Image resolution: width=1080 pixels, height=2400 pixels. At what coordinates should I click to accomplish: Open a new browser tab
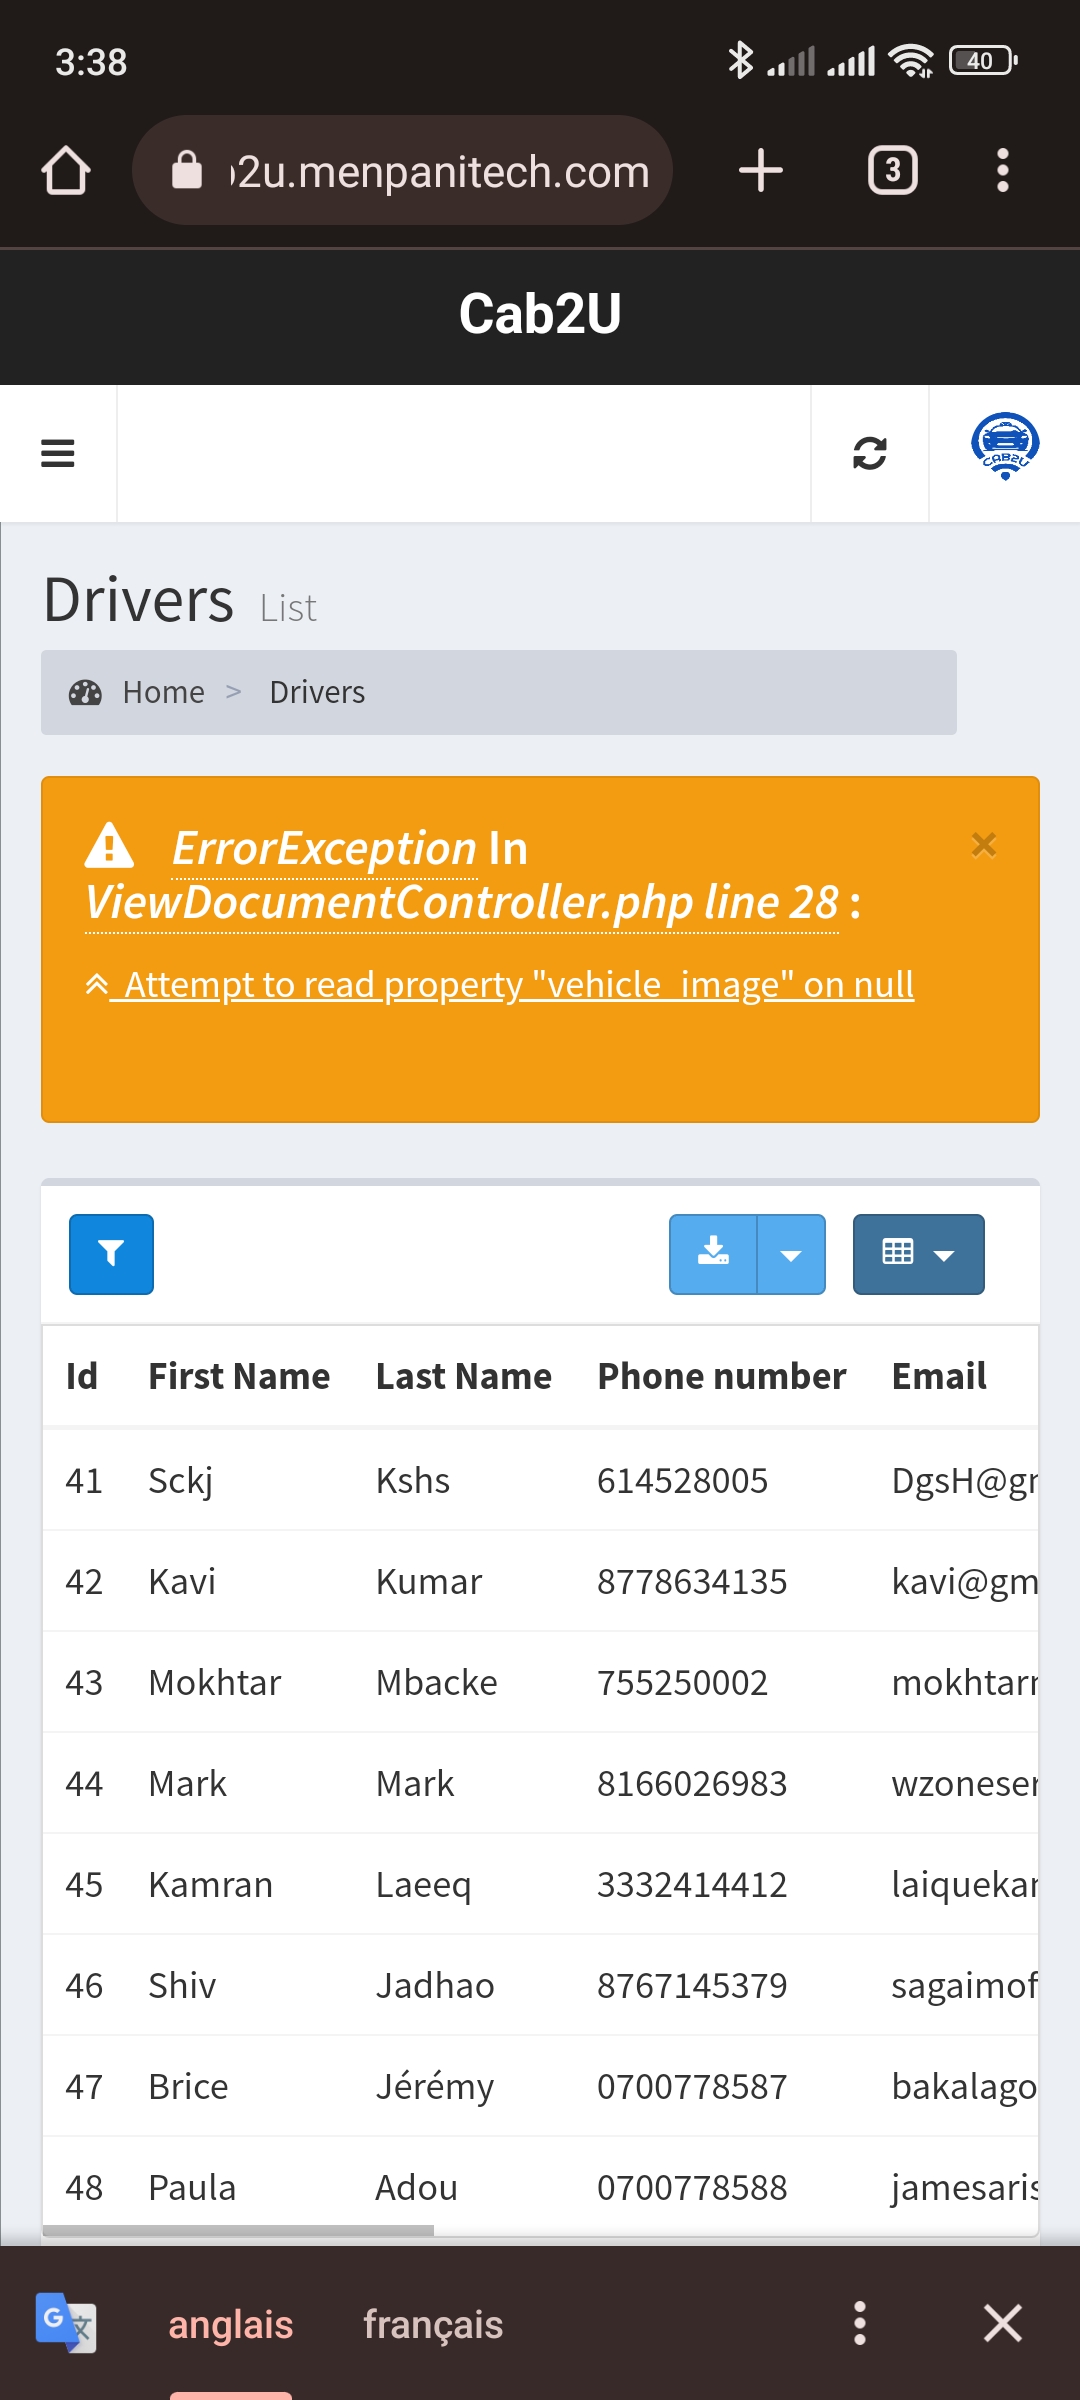760,171
